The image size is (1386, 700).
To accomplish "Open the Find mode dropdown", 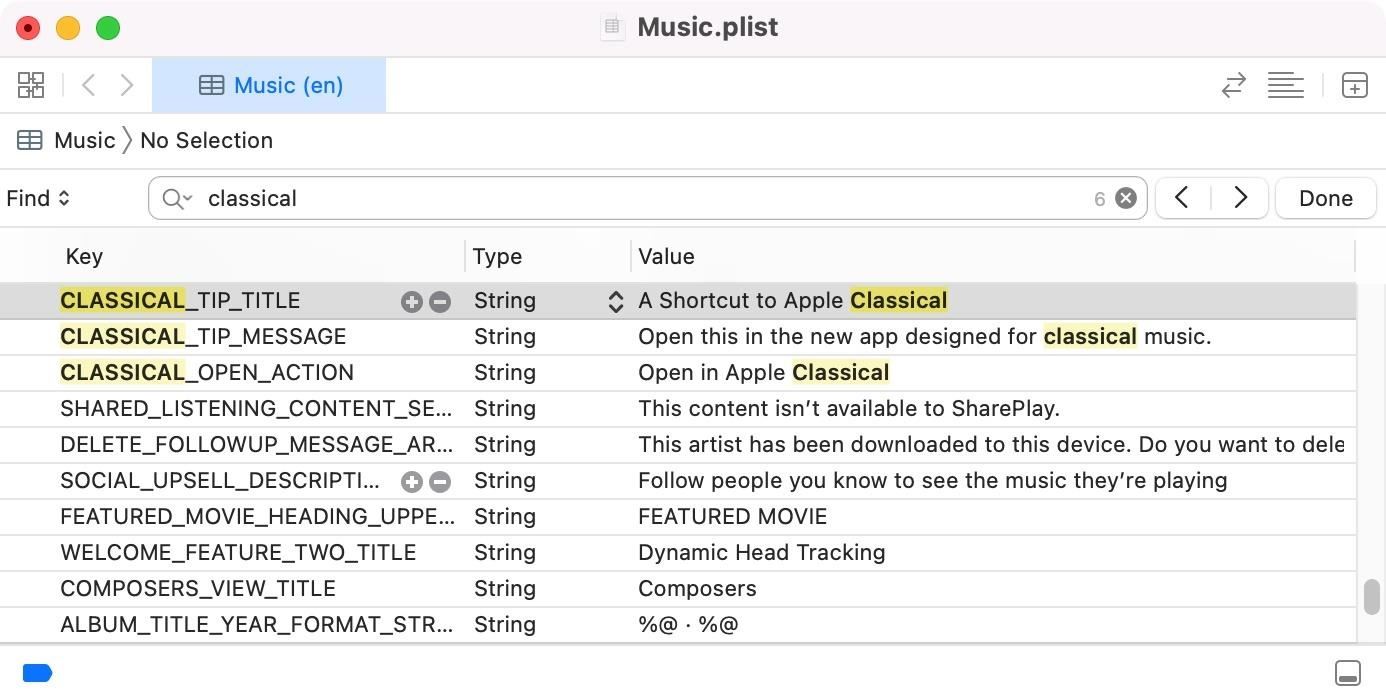I will (38, 198).
